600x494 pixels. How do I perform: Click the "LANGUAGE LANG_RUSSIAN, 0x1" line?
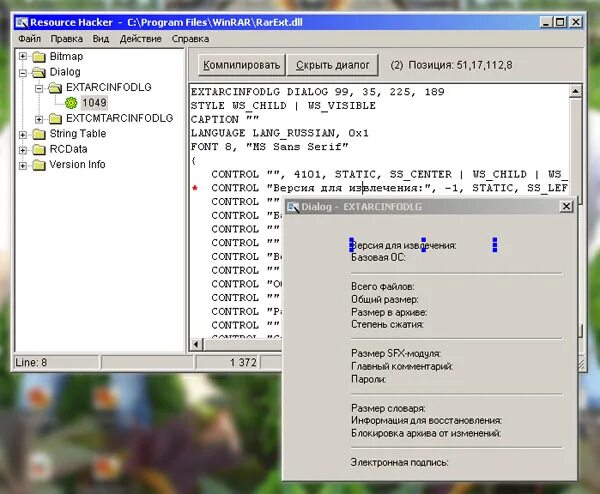280,133
